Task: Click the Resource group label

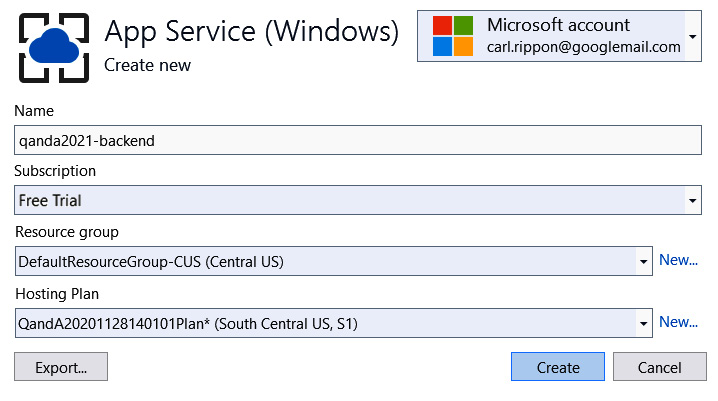Action: 67,232
